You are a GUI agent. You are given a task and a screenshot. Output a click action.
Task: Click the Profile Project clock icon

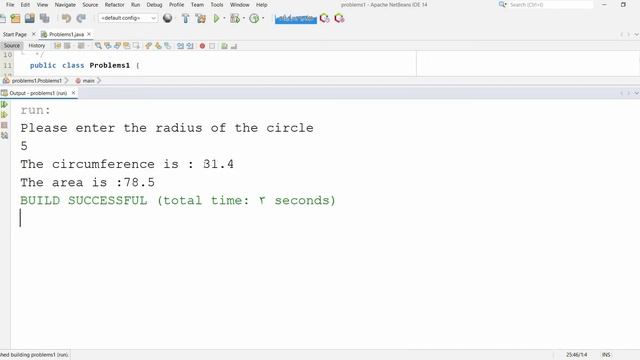click(x=254, y=18)
